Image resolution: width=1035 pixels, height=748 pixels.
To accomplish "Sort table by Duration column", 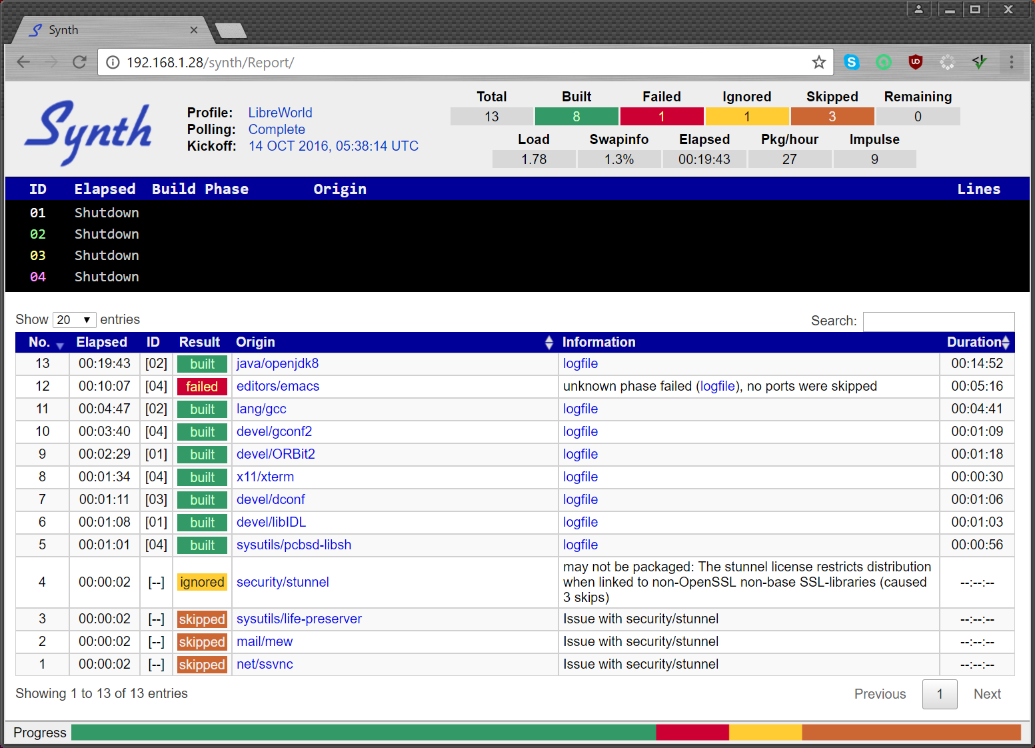I will pos(978,342).
